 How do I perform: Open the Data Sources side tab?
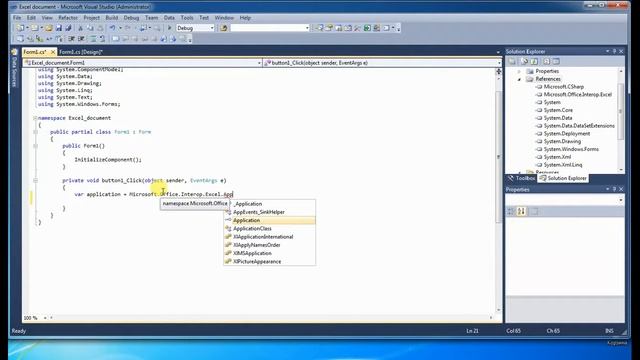[x=14, y=67]
